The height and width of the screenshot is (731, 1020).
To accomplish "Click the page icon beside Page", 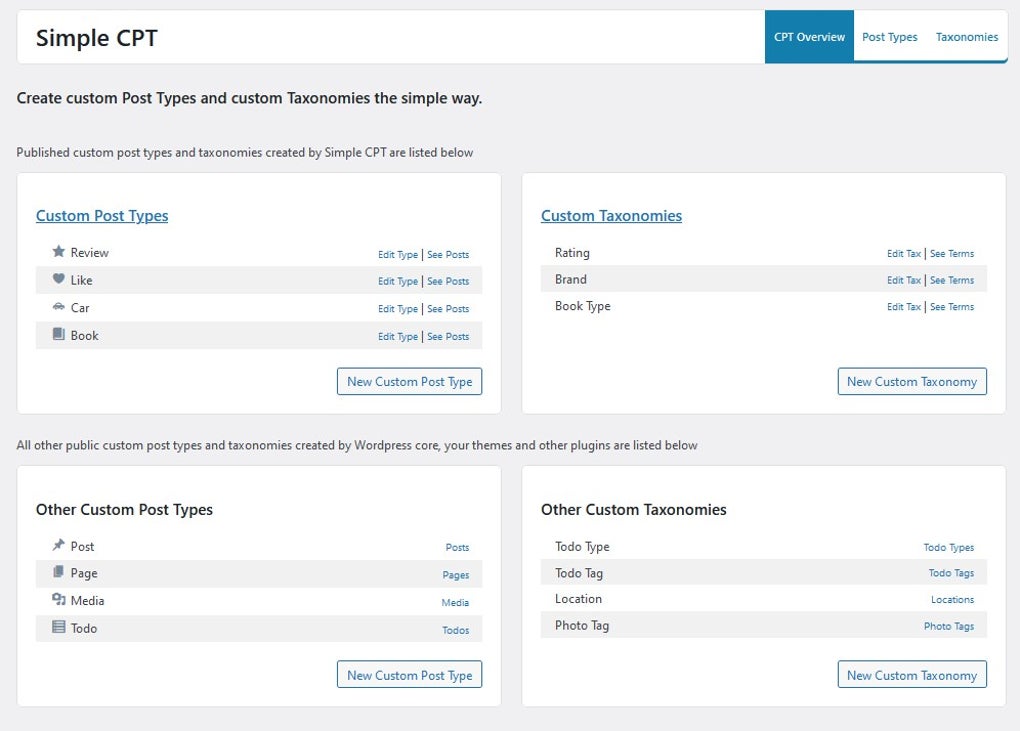I will coord(58,573).
